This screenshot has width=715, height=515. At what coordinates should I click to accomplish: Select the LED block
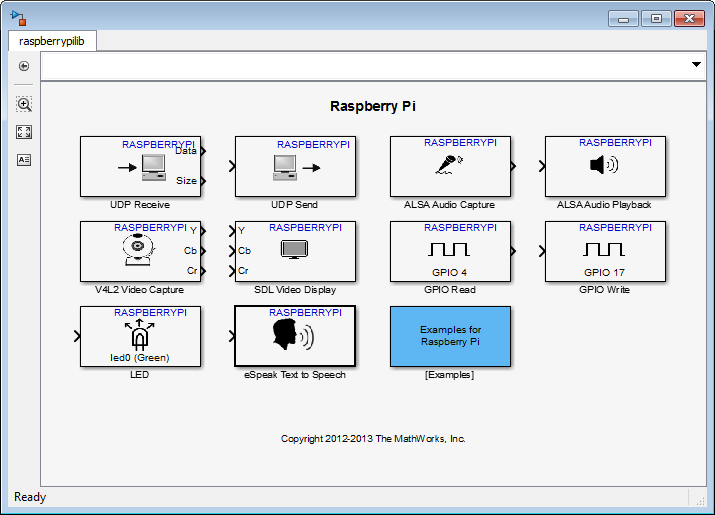coord(140,336)
